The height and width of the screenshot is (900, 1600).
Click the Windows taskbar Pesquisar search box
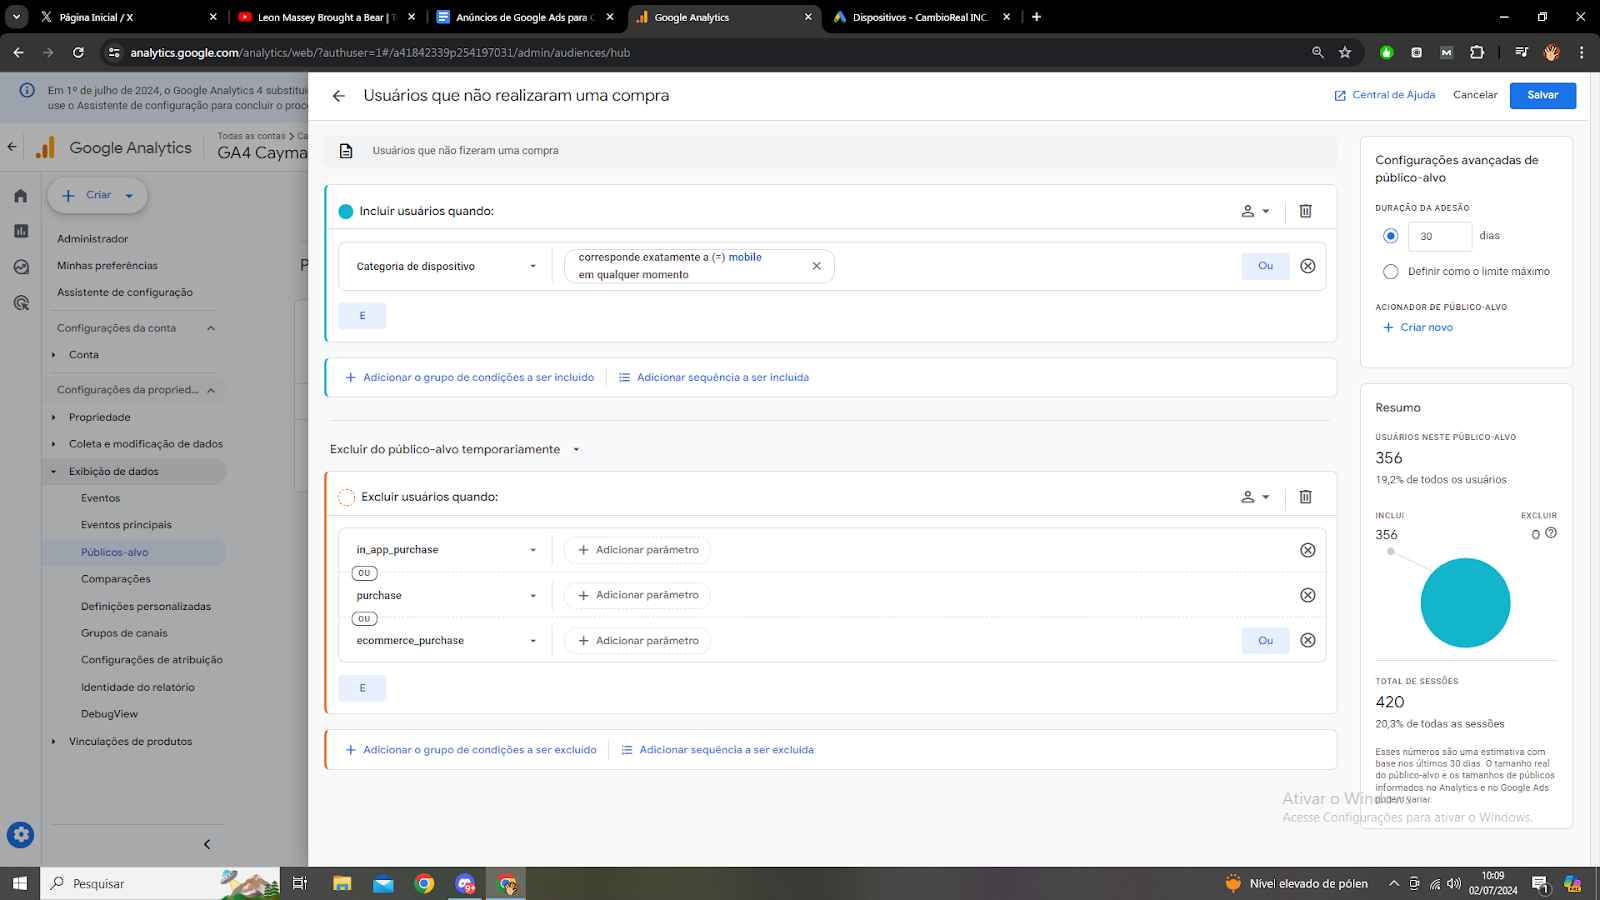pos(160,883)
